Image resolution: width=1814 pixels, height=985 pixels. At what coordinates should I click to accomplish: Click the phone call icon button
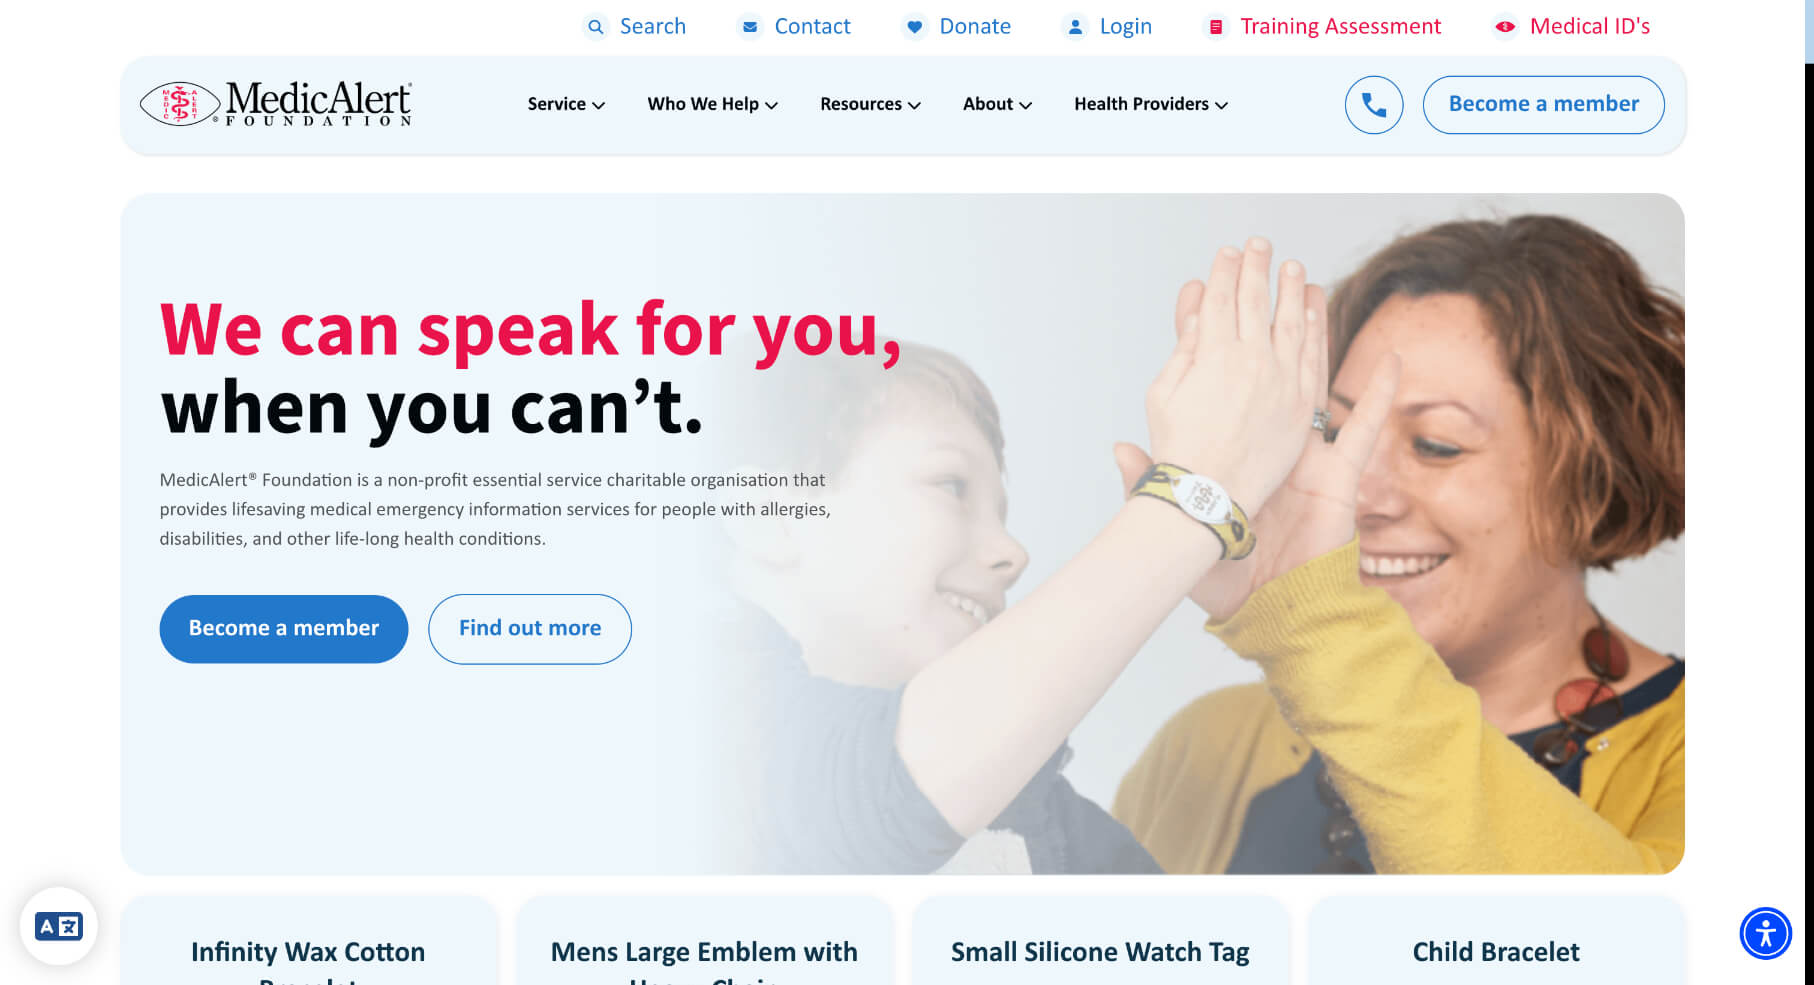pos(1374,105)
